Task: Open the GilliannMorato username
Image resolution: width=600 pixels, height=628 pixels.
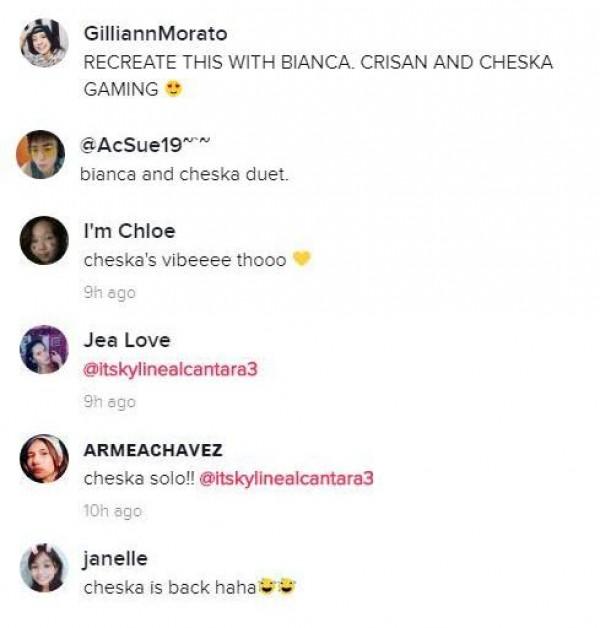Action: pyautogui.click(x=155, y=33)
